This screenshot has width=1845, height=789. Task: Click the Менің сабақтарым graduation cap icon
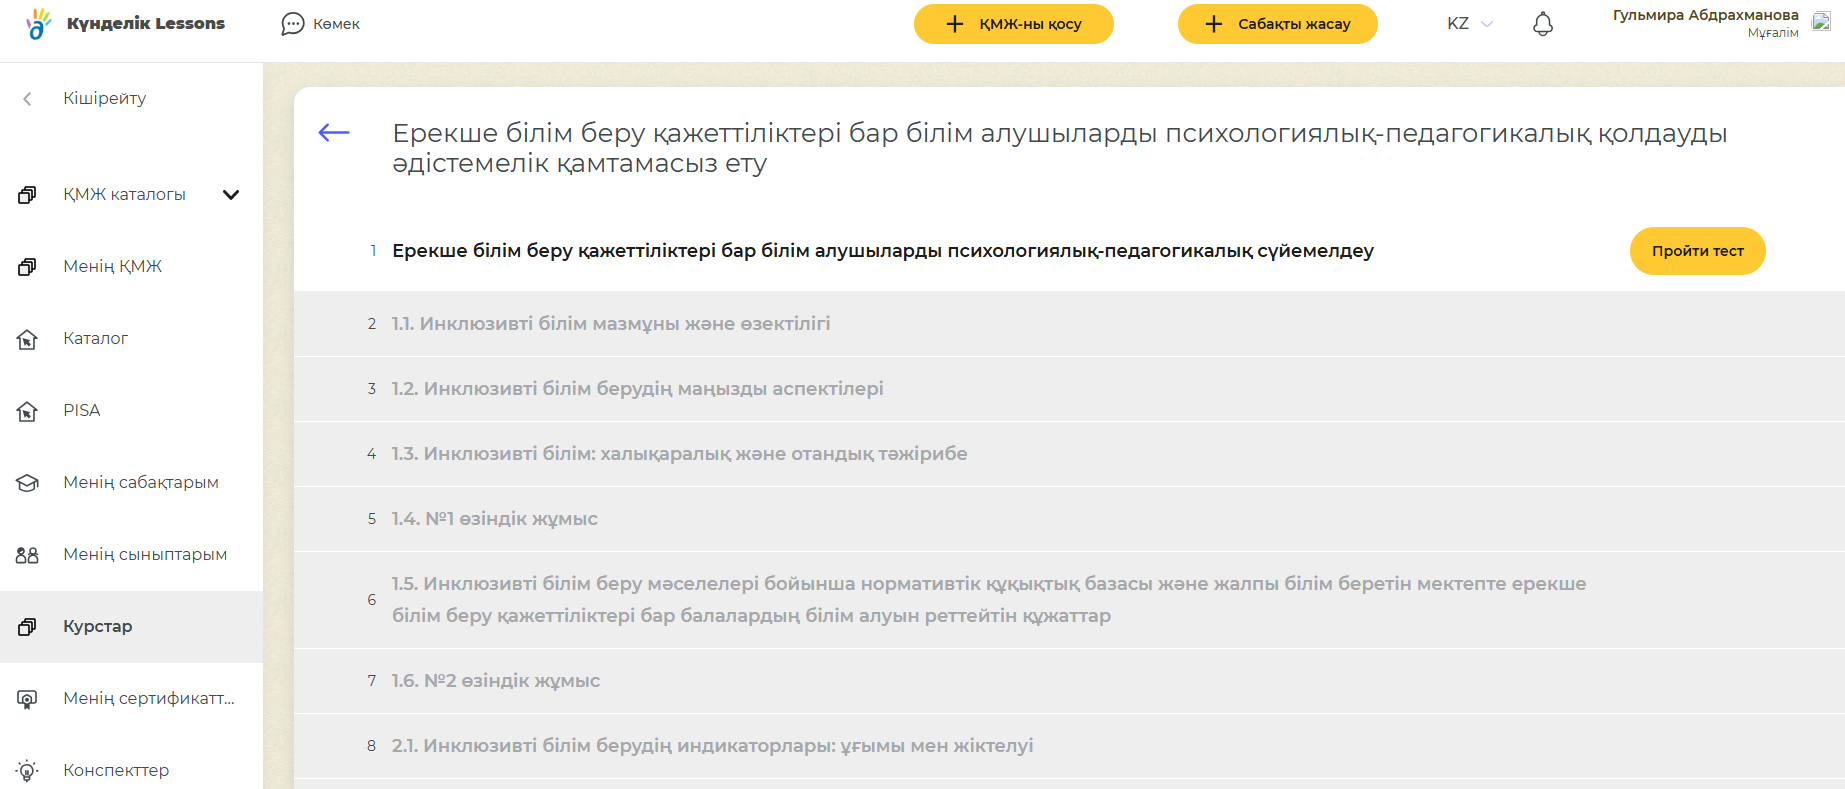[x=27, y=483]
